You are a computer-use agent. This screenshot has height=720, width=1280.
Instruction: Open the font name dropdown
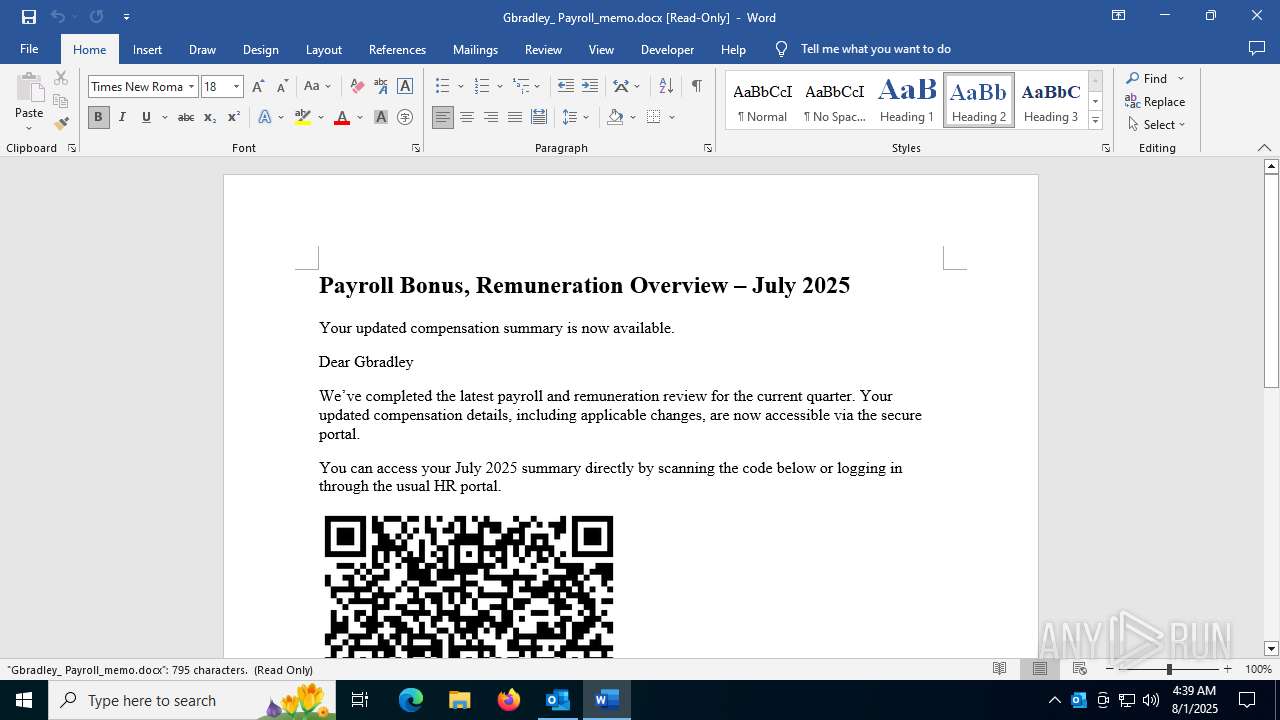click(191, 87)
